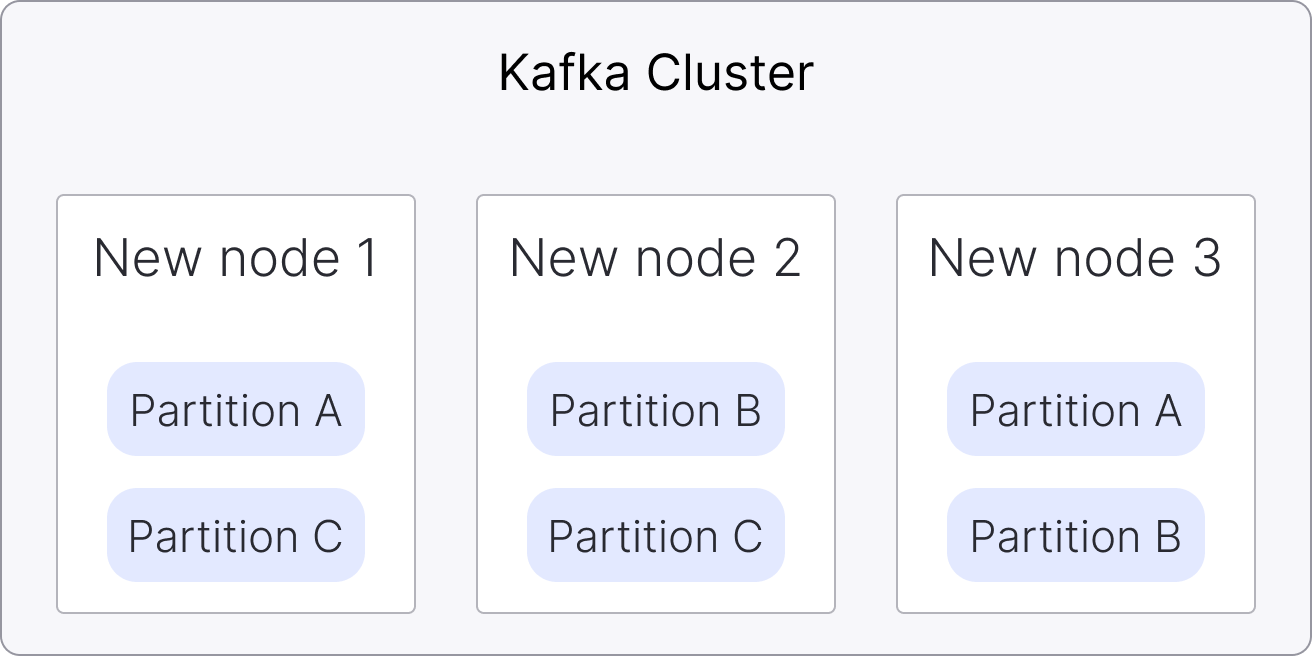Click Partition C in New node 1
Image resolution: width=1312 pixels, height=656 pixels.
coord(236,536)
